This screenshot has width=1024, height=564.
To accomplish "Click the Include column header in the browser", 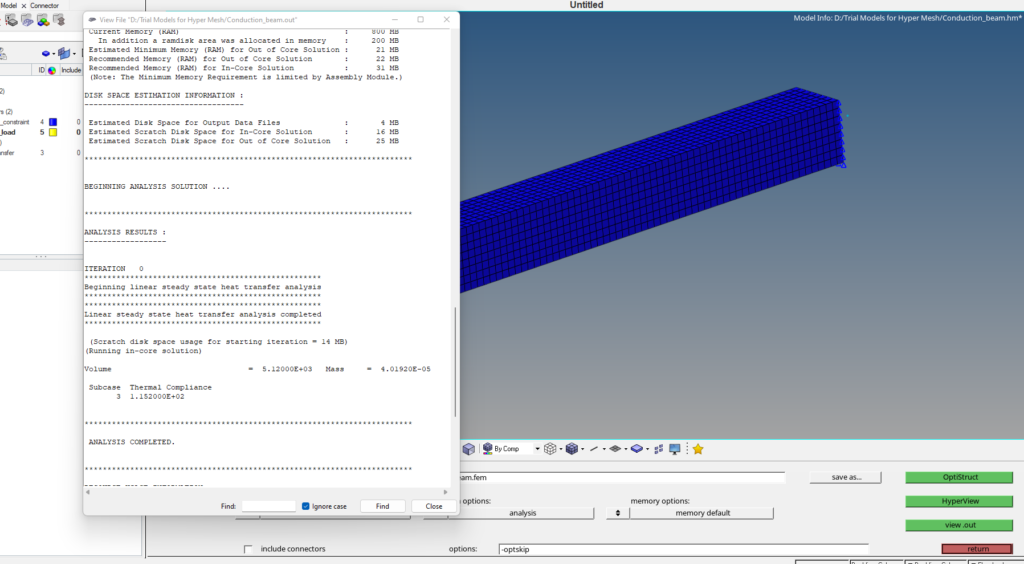I will coord(71,70).
